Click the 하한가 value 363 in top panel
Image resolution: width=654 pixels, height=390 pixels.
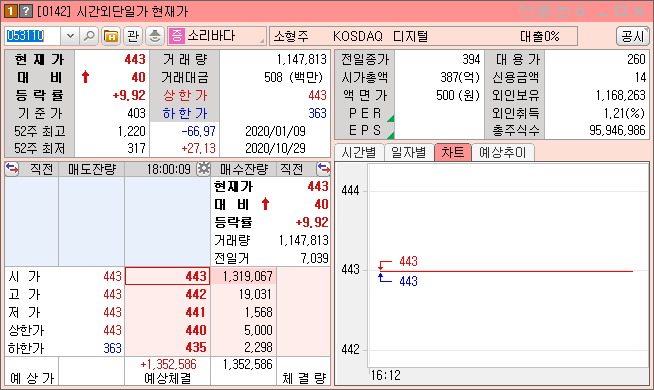click(x=317, y=113)
